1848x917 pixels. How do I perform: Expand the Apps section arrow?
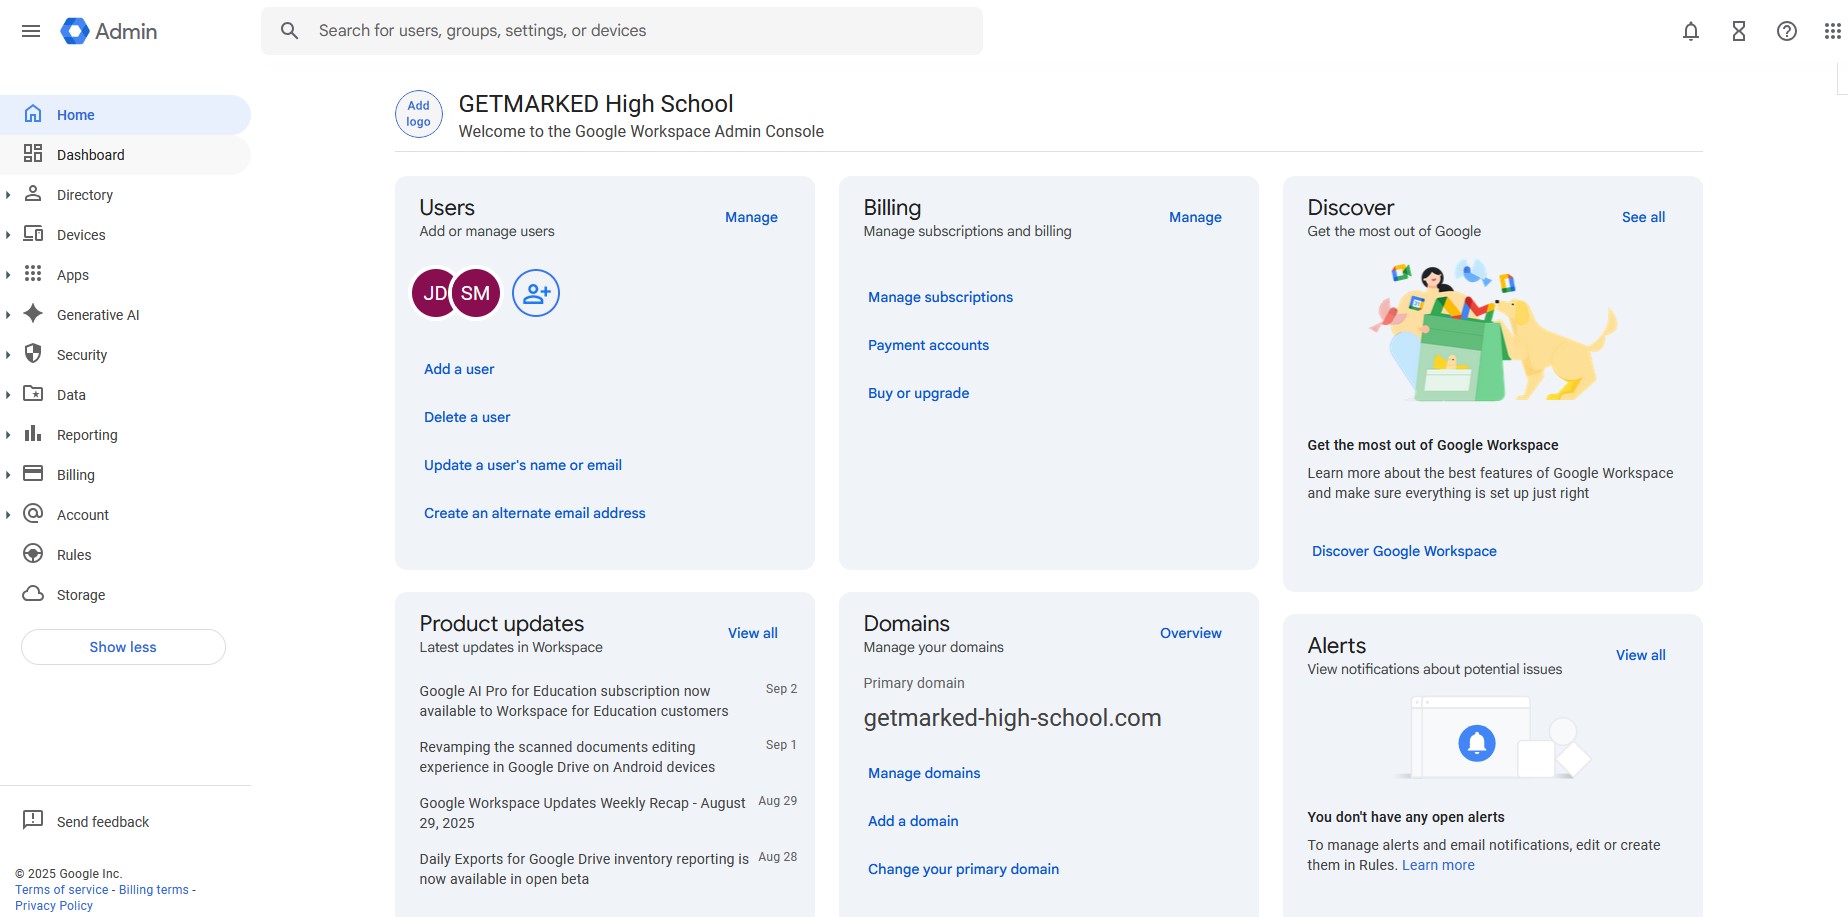(x=8, y=275)
